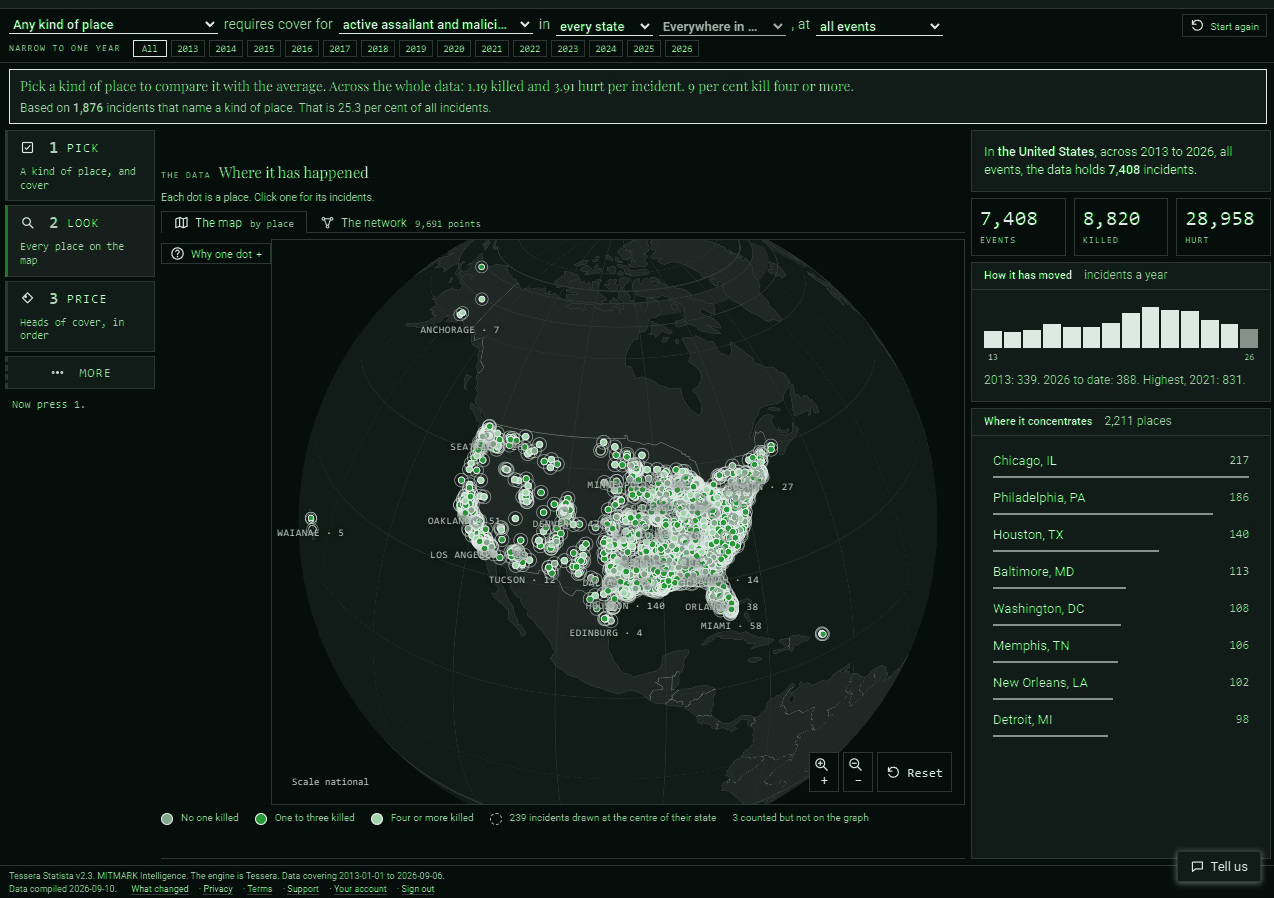Open the 'Everywhere in …' dropdown
This screenshot has width=1274, height=898.
[722, 26]
